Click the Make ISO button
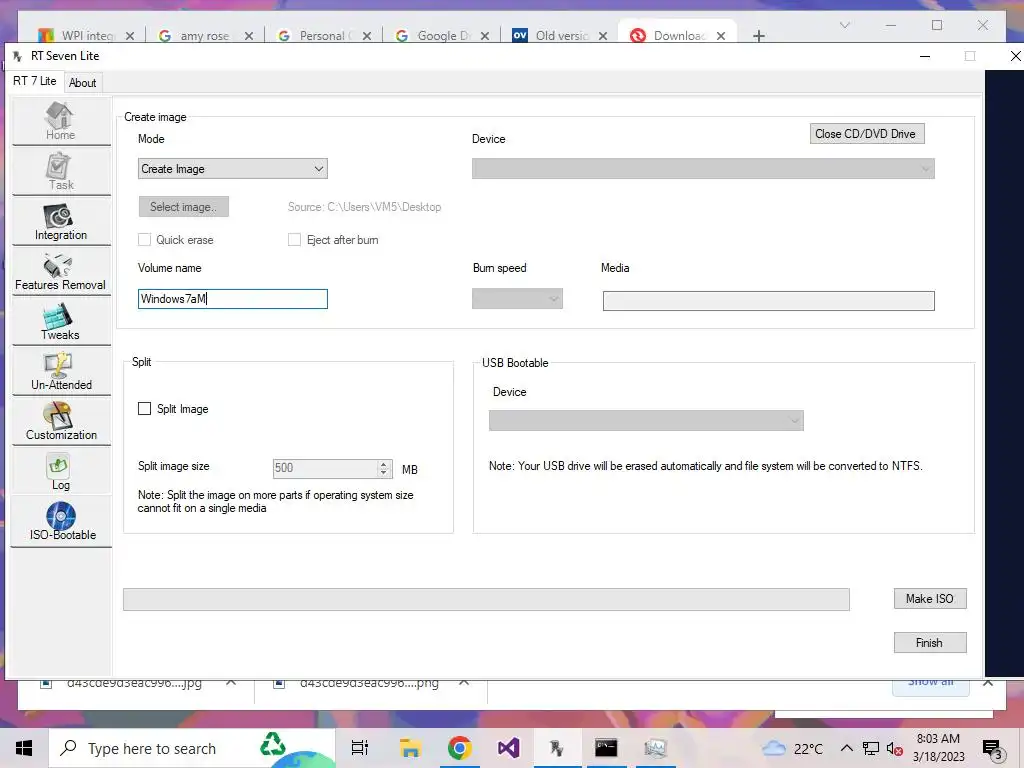 tap(930, 599)
